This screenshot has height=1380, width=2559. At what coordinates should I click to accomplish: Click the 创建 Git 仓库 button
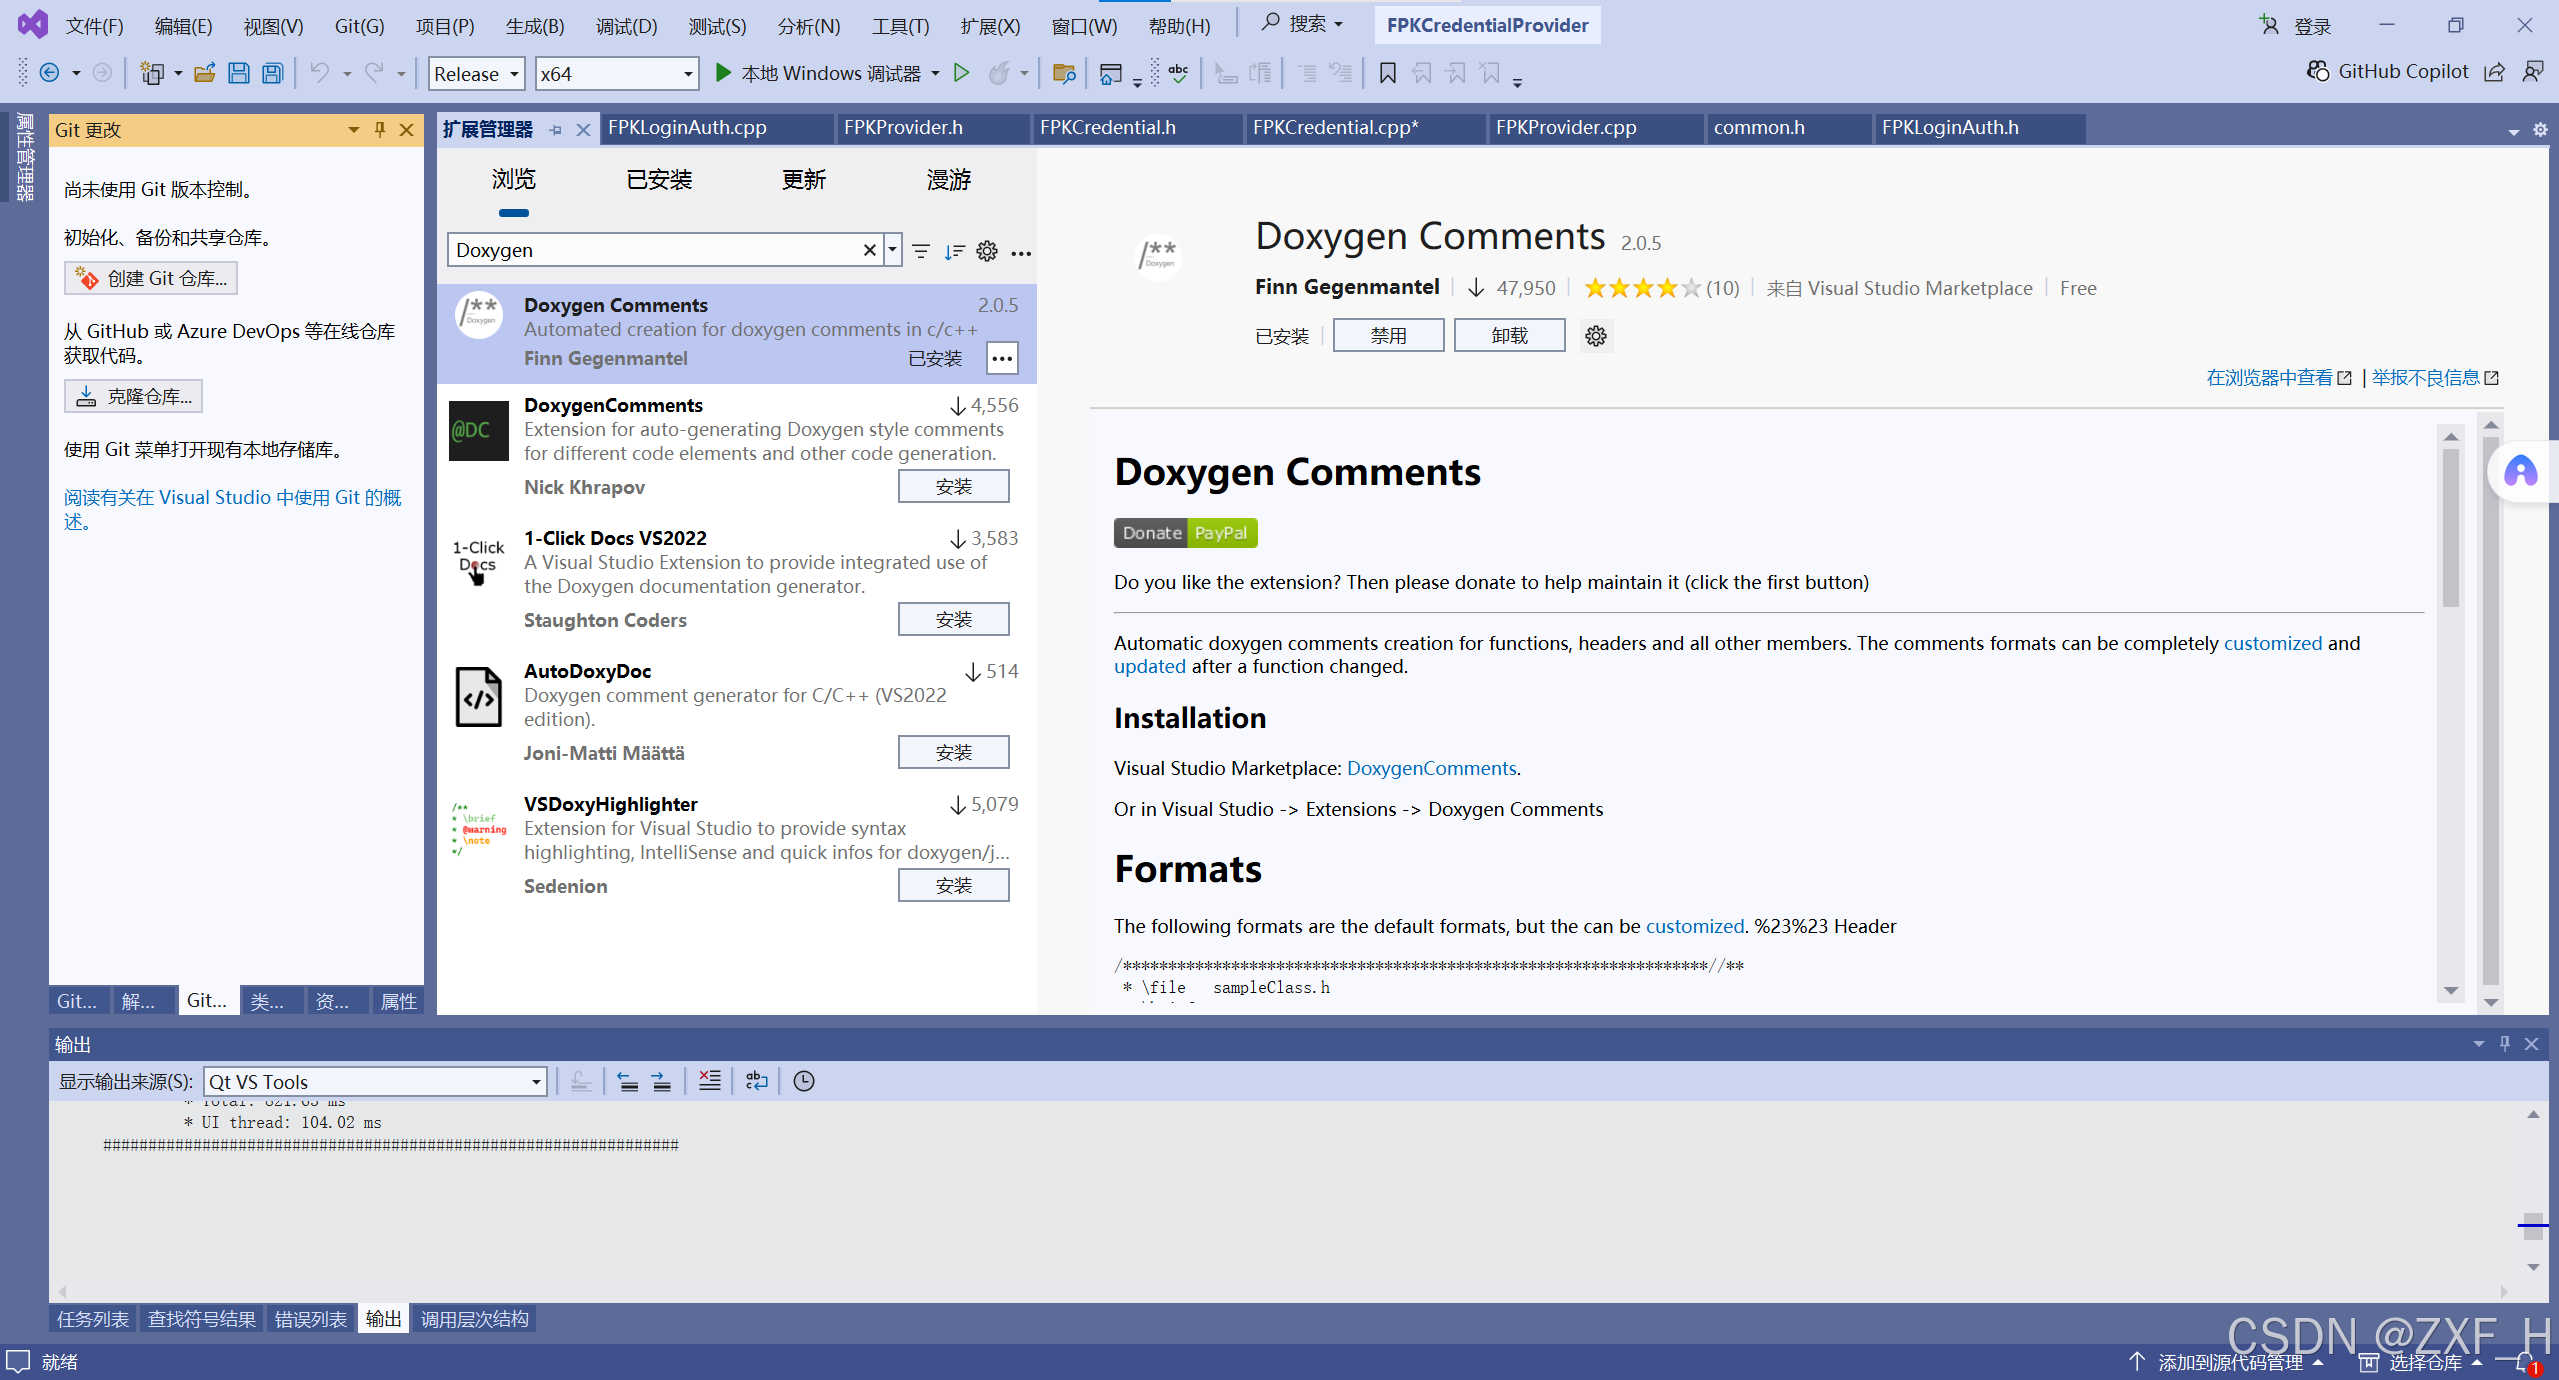[151, 278]
